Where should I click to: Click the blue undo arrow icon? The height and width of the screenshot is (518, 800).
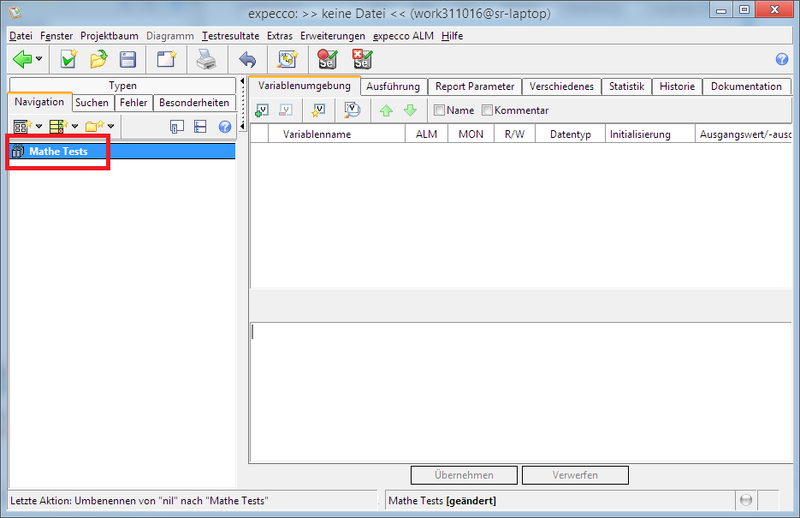[247, 60]
